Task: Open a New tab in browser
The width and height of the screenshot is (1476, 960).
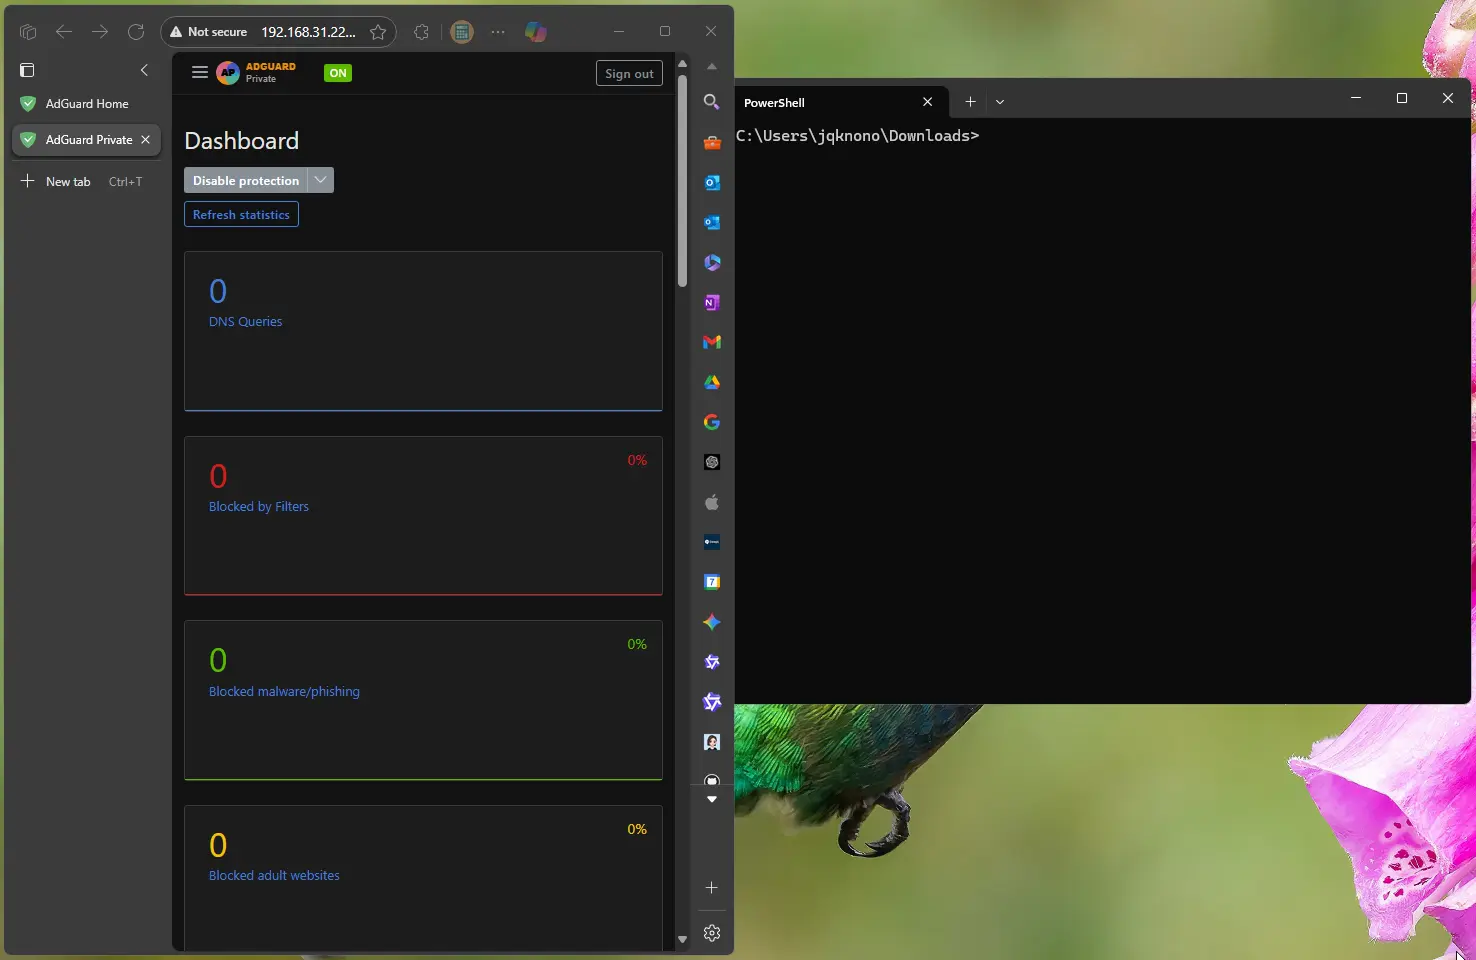Action: pyautogui.click(x=68, y=182)
